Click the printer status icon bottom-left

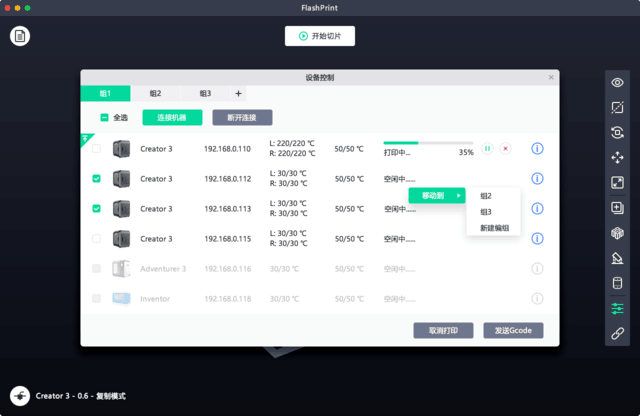click(x=20, y=396)
